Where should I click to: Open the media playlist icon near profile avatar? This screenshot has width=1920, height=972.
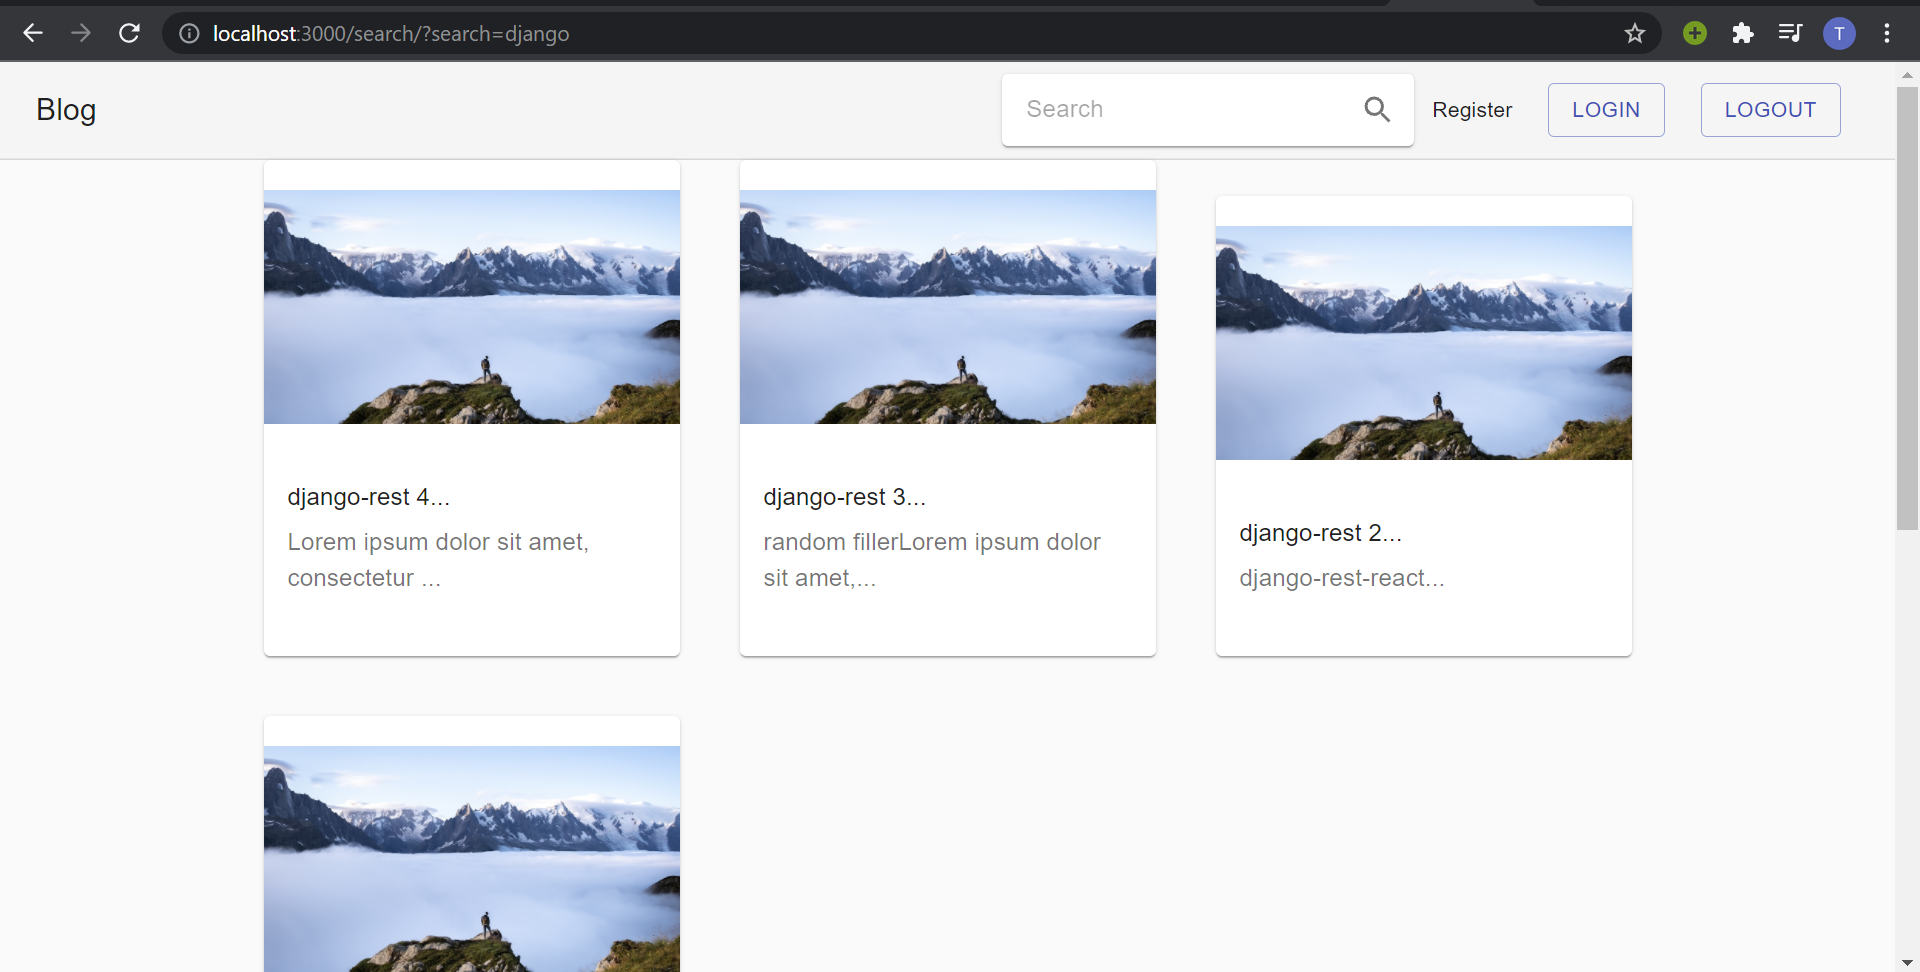pos(1791,33)
